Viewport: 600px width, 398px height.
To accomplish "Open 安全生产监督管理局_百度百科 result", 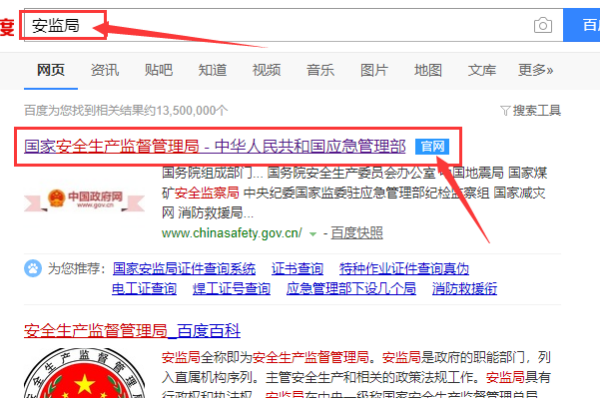I will (132, 330).
